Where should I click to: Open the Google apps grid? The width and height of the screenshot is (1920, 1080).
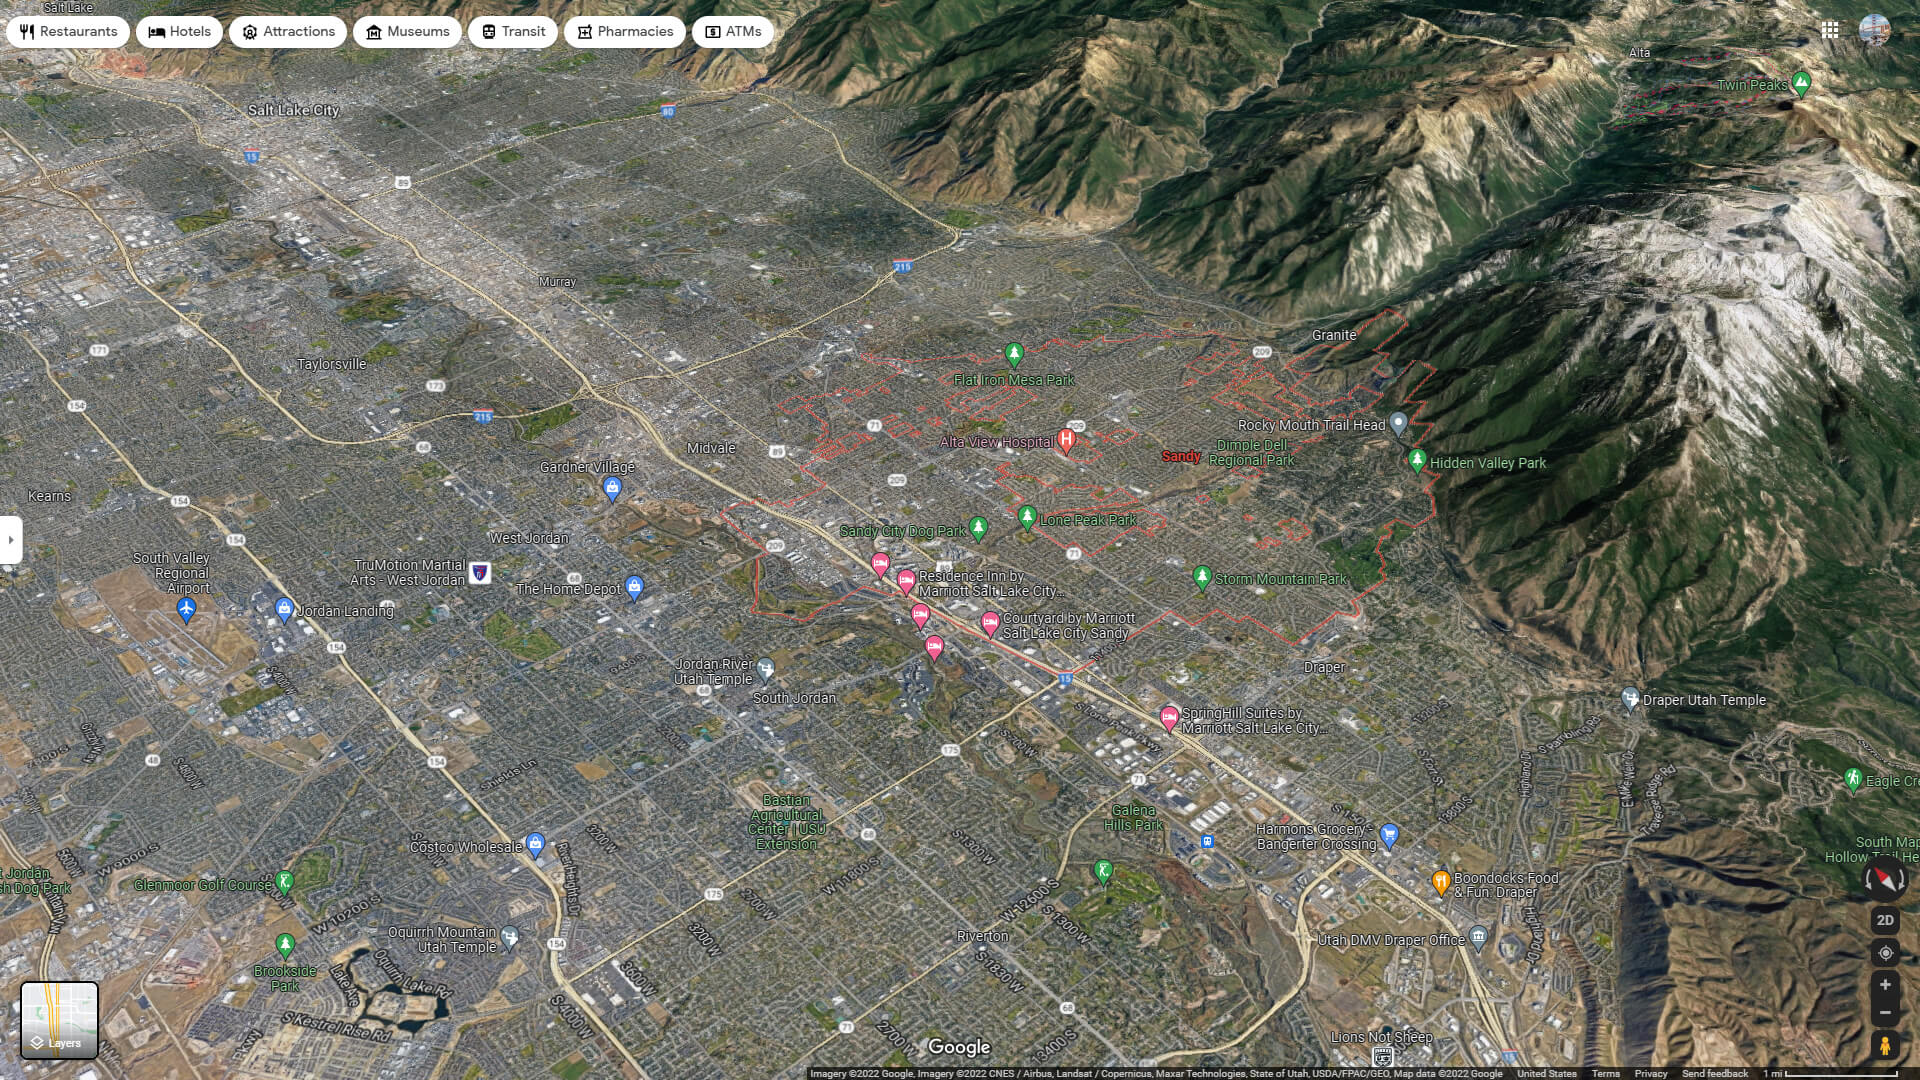[1832, 30]
